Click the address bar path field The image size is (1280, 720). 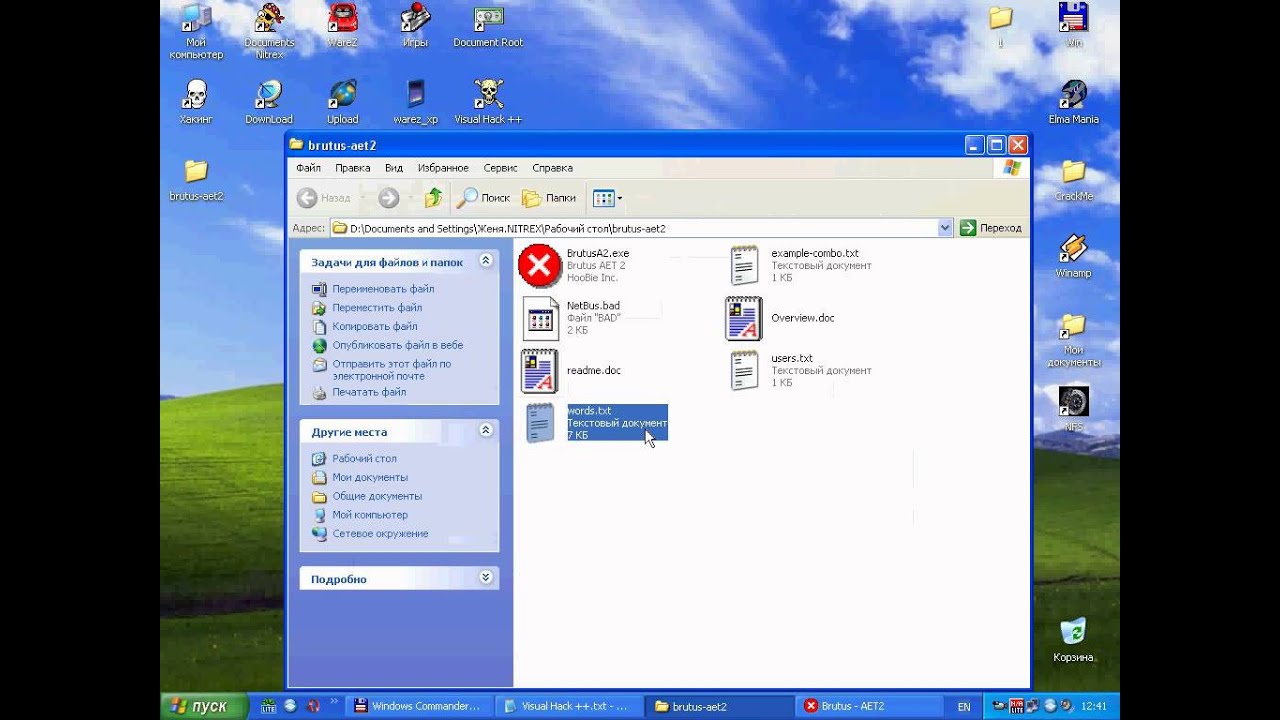(x=634, y=228)
